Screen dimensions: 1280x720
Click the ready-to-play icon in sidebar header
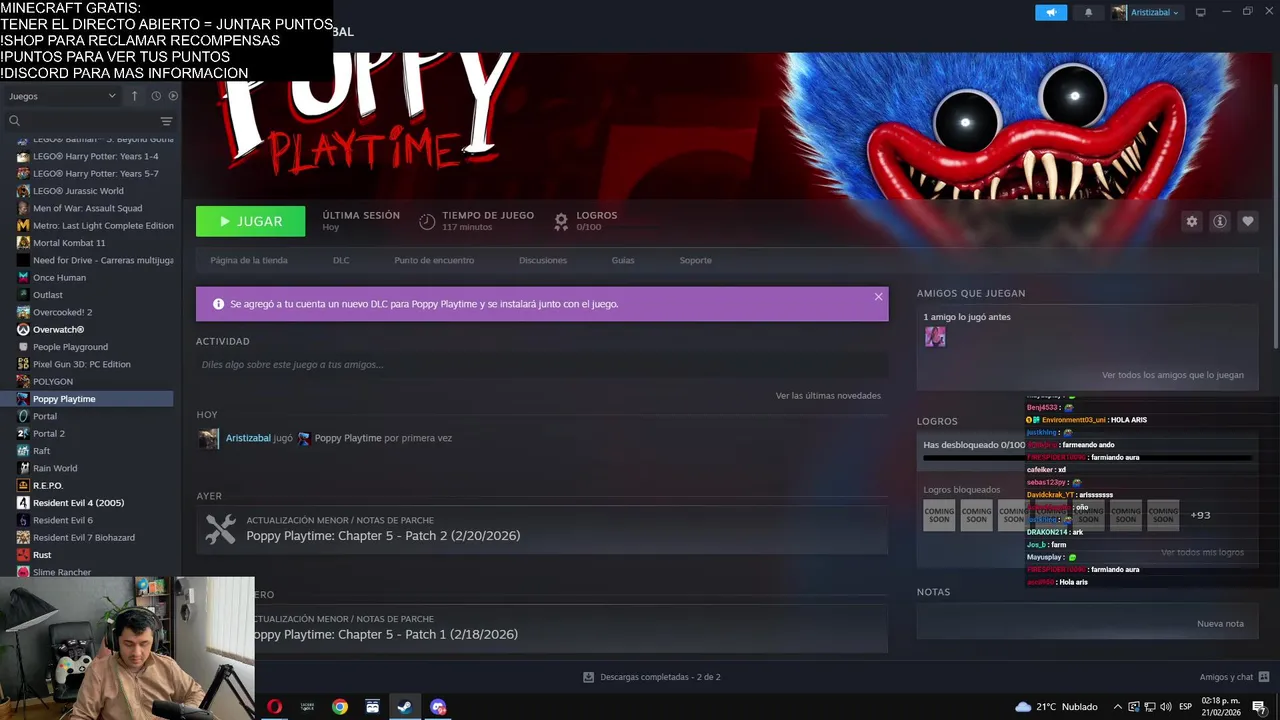point(173,96)
